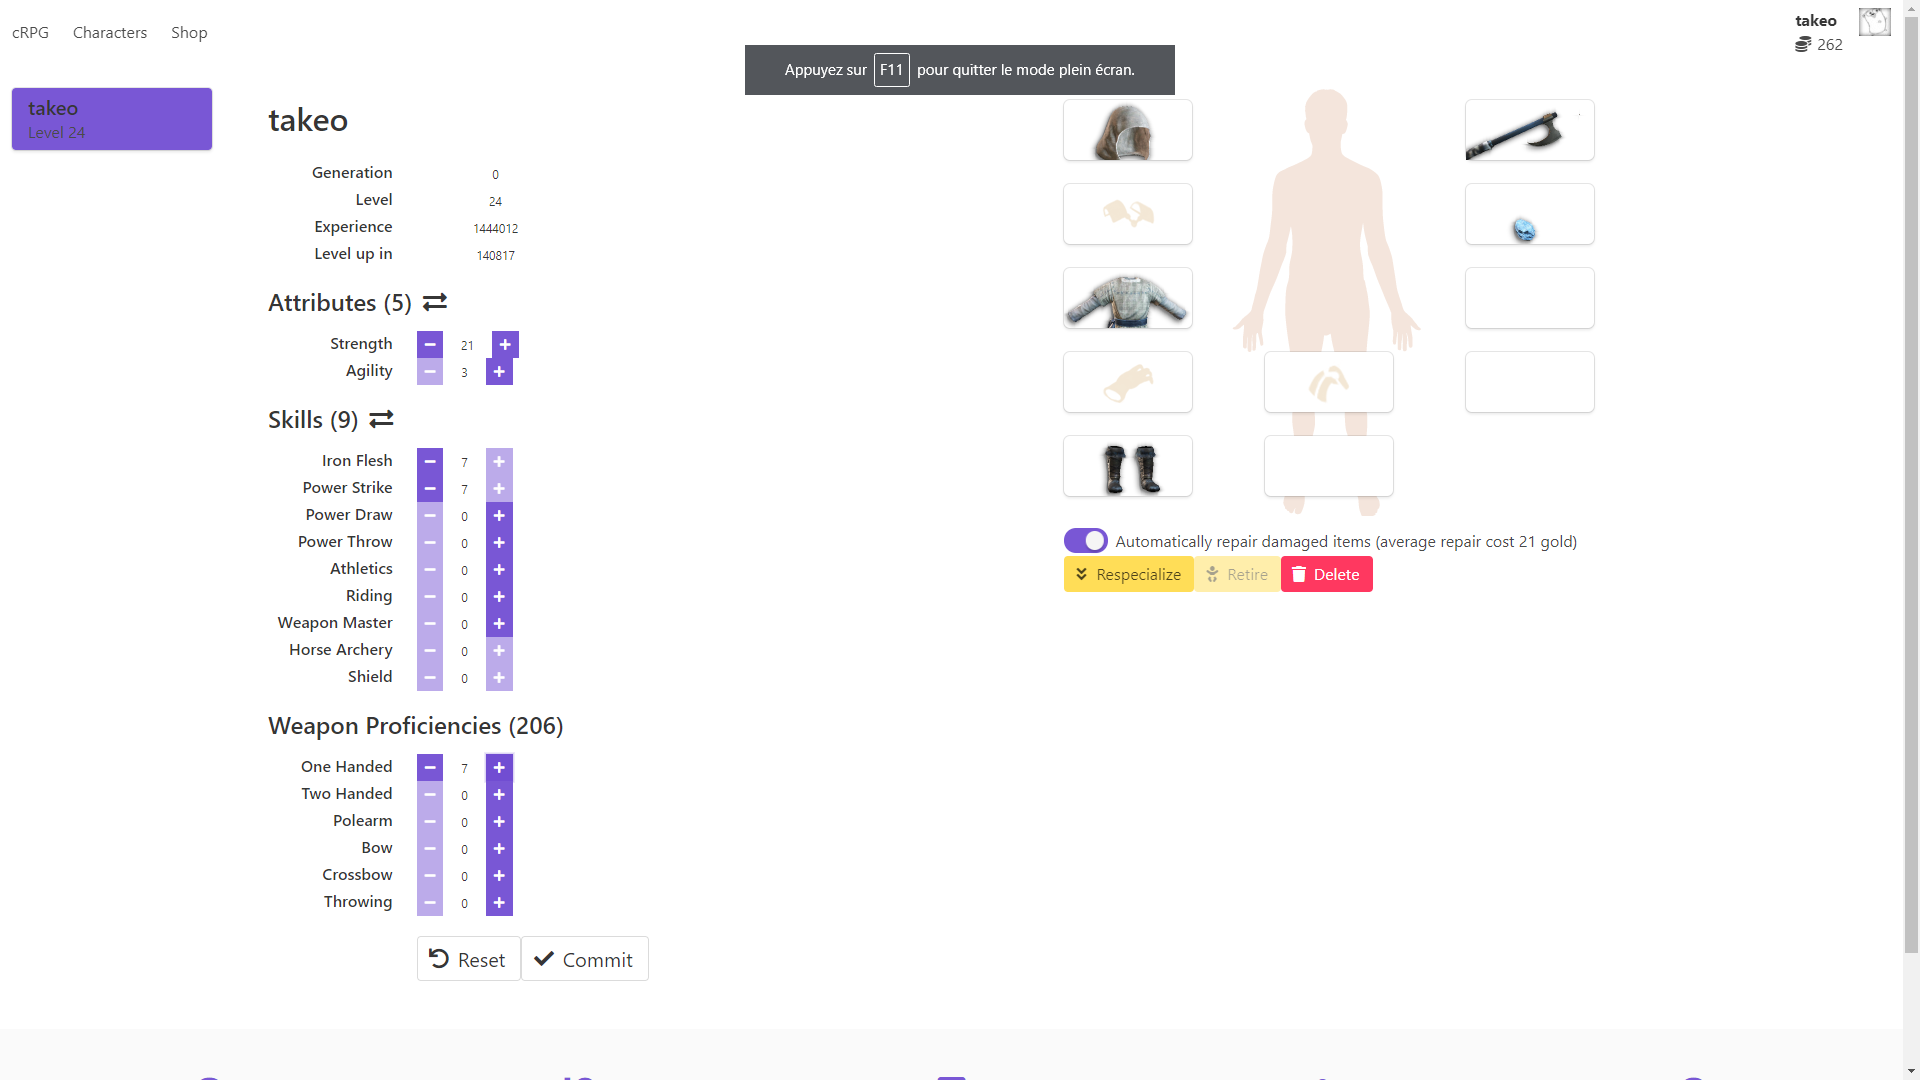Increase Strength with the plus button
The image size is (1920, 1080).
click(505, 345)
